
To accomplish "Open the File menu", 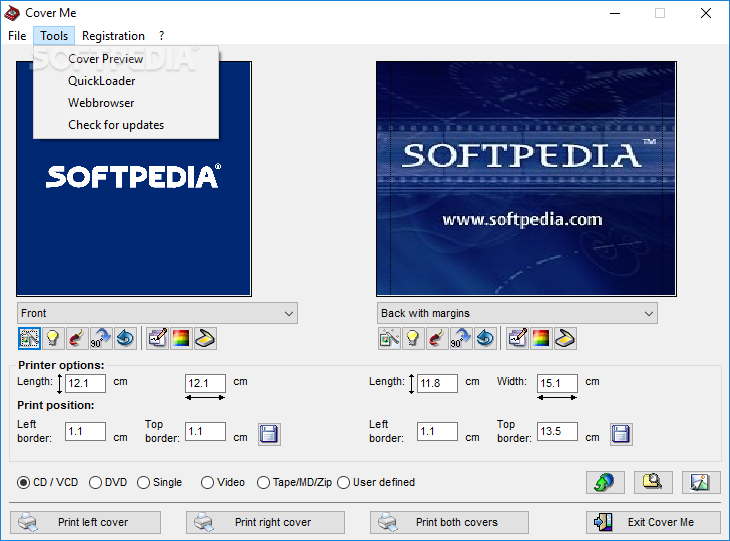I will coord(17,36).
